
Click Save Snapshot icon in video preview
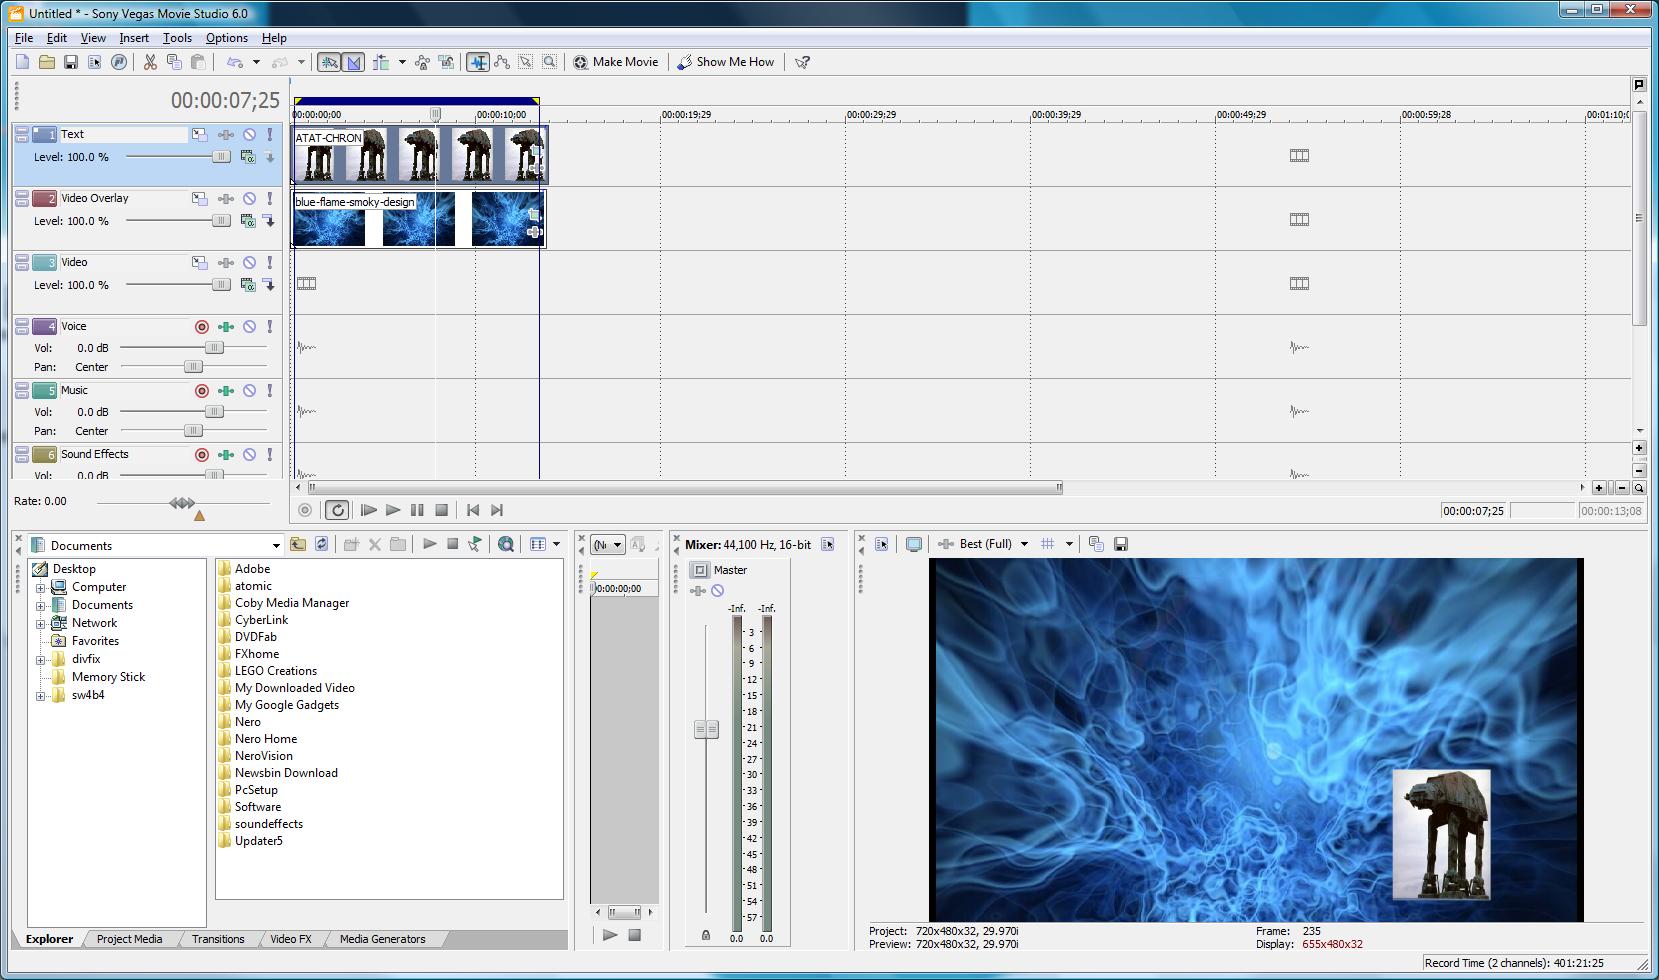pos(1121,544)
